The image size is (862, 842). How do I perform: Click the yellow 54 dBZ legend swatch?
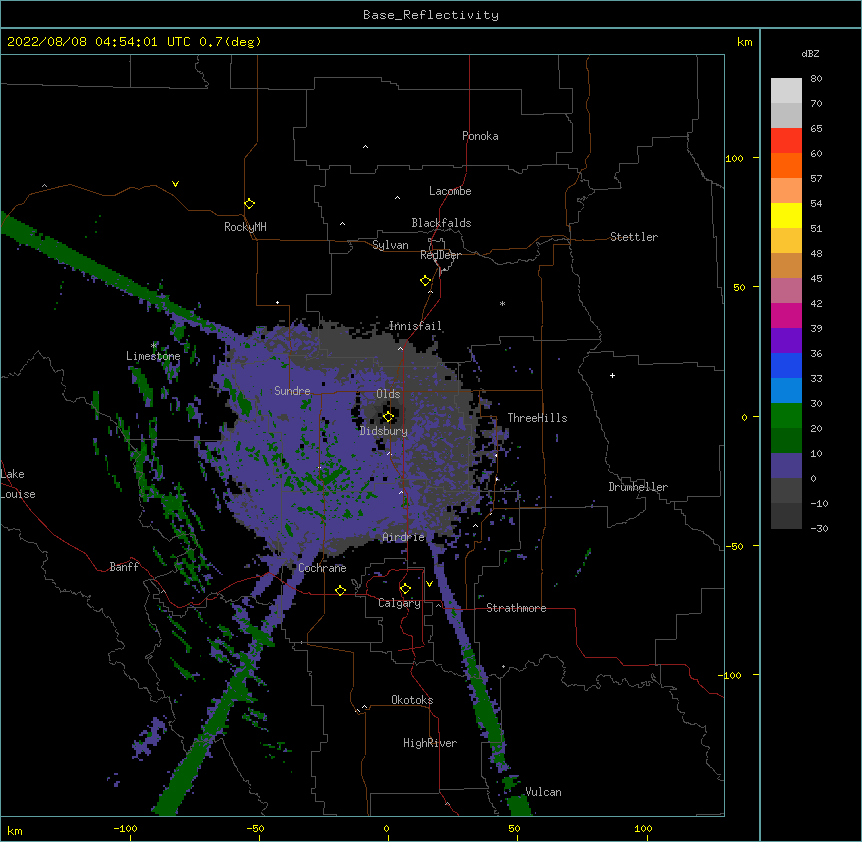[786, 215]
